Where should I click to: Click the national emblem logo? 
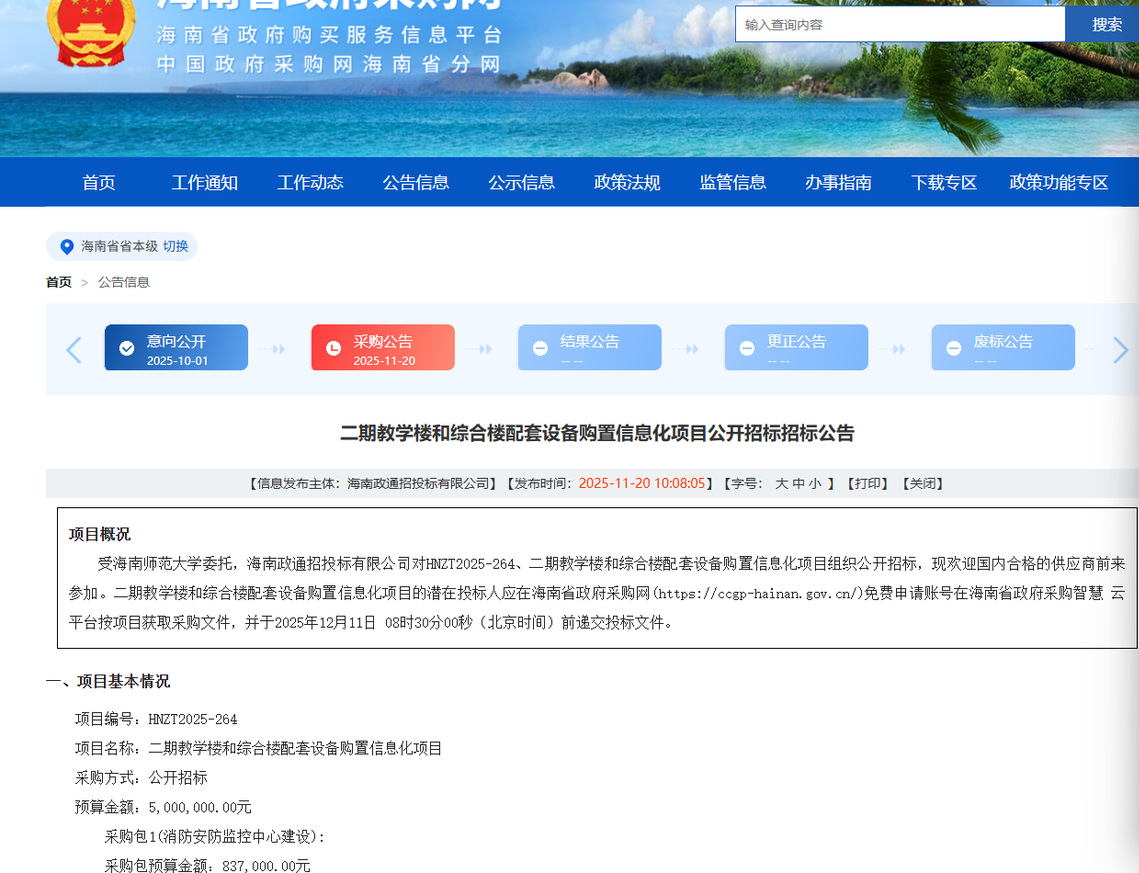coord(91,32)
